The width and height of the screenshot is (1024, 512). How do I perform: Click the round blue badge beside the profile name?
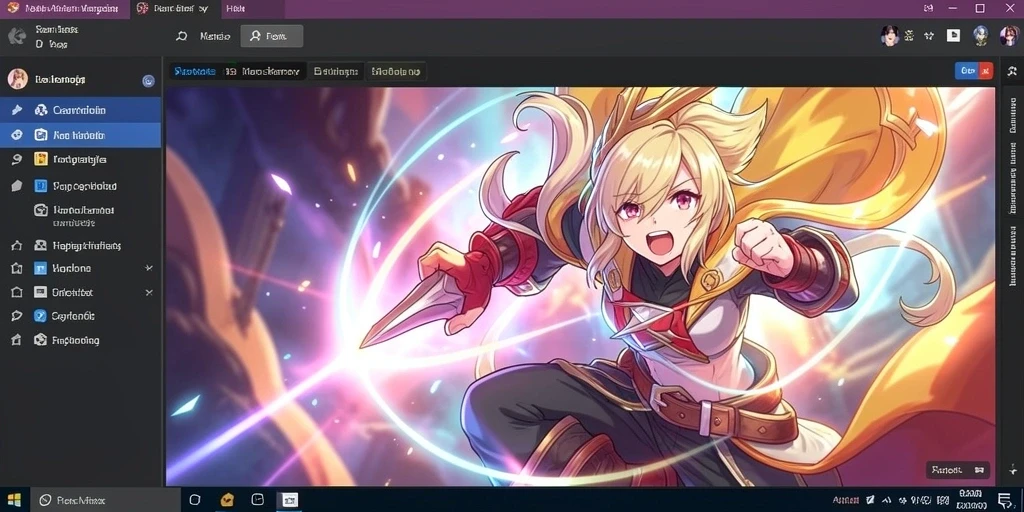[148, 81]
